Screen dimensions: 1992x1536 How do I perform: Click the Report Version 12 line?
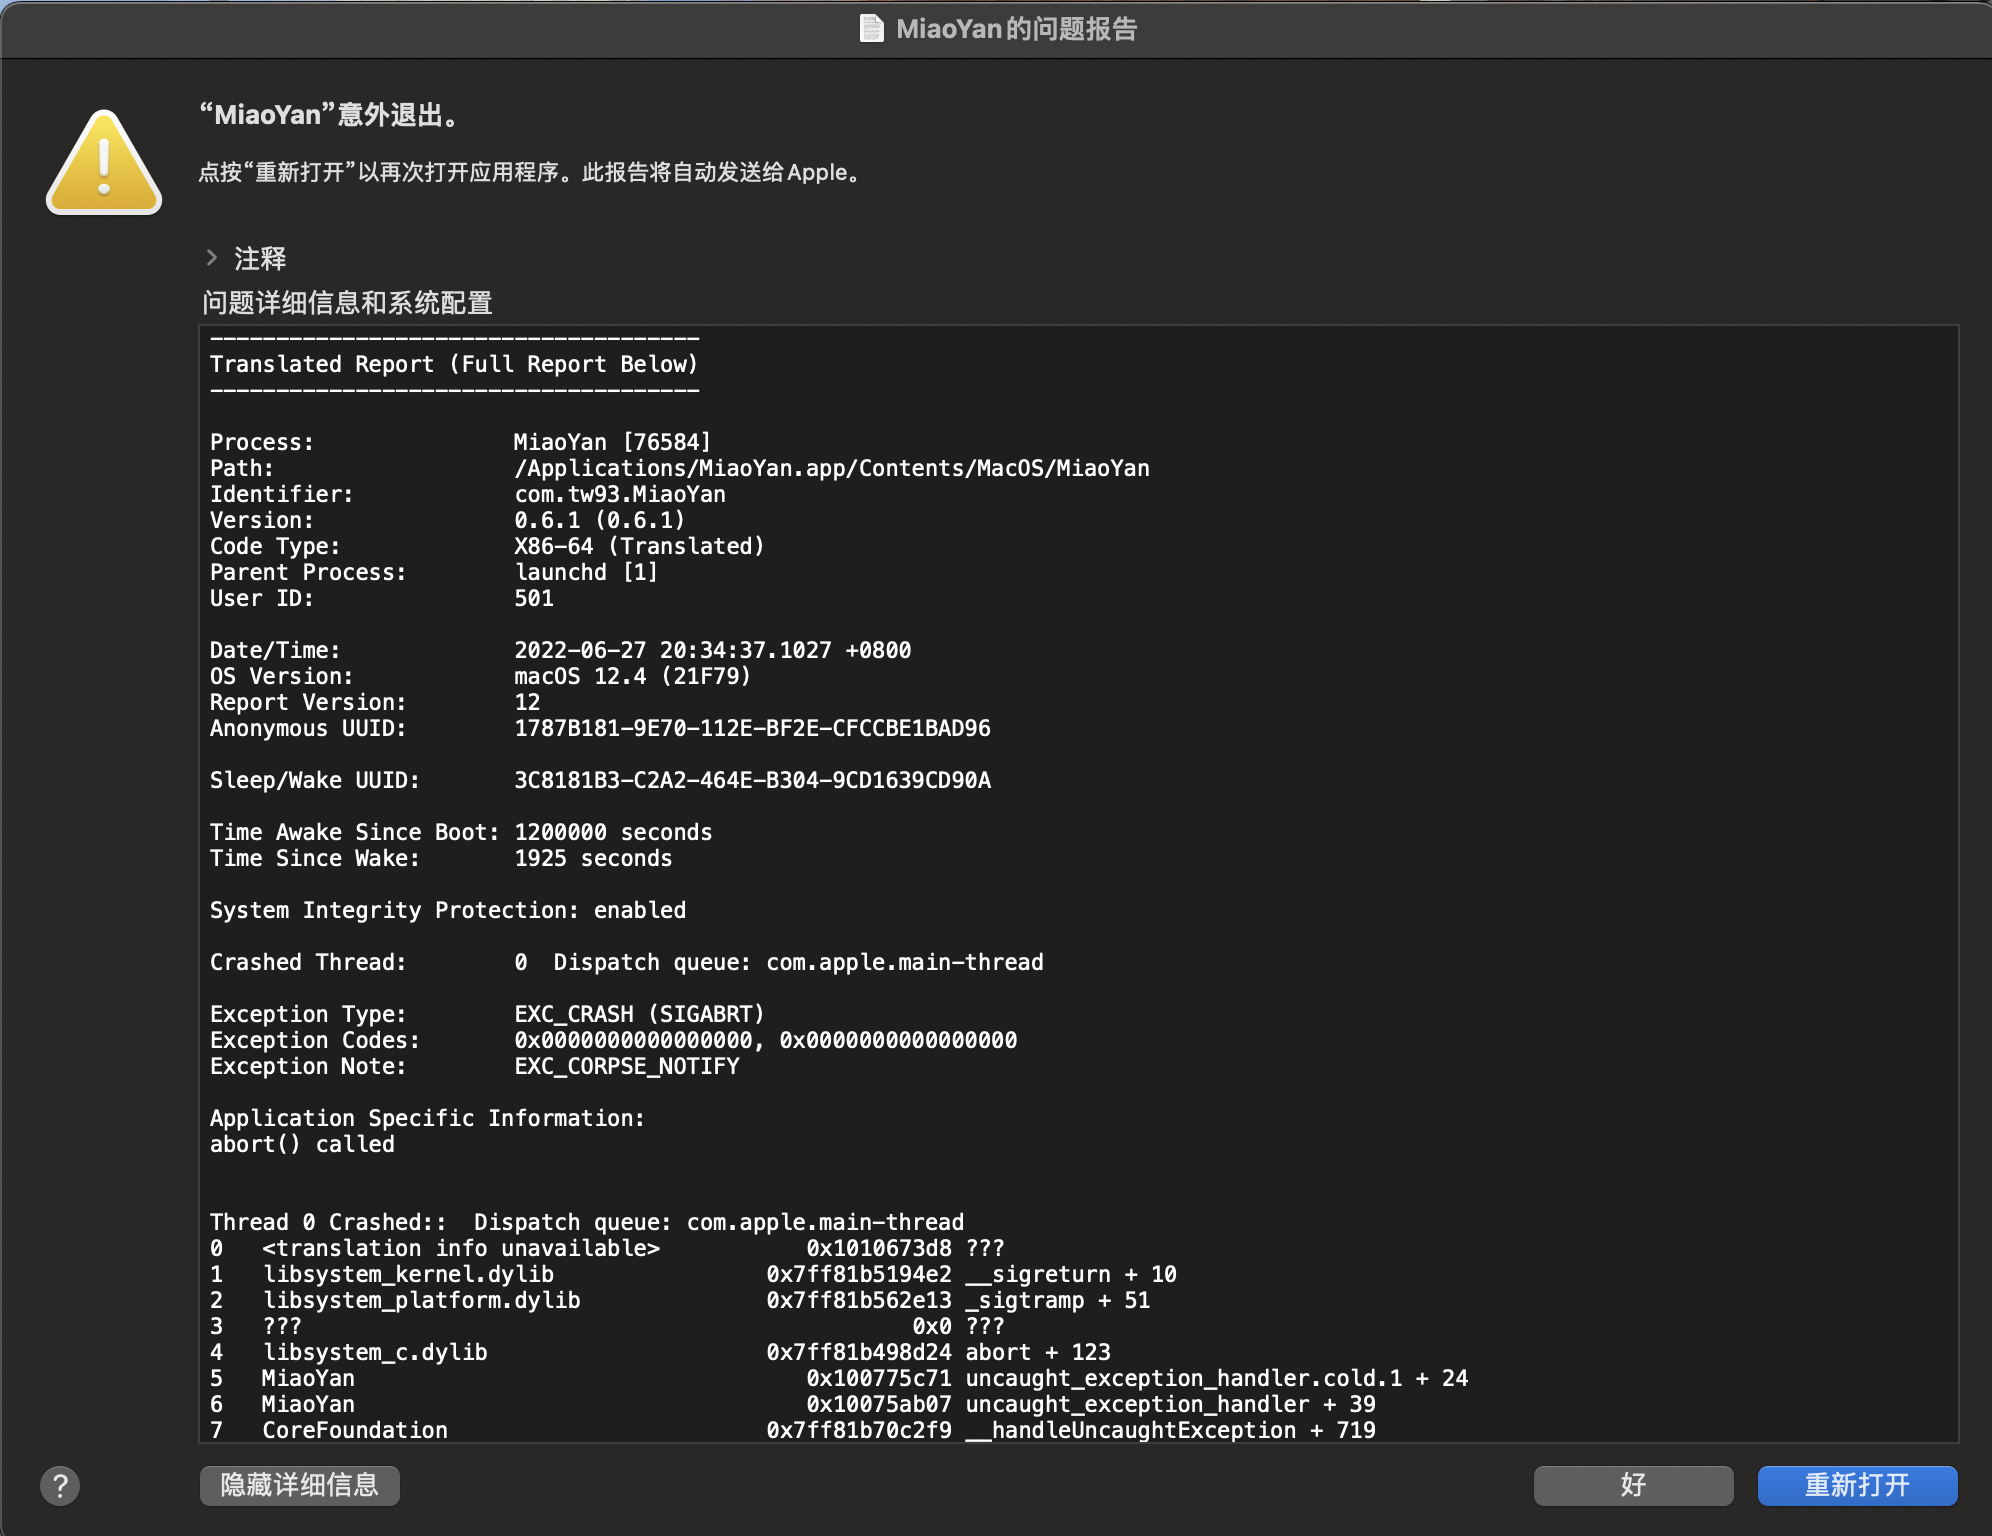(375, 702)
